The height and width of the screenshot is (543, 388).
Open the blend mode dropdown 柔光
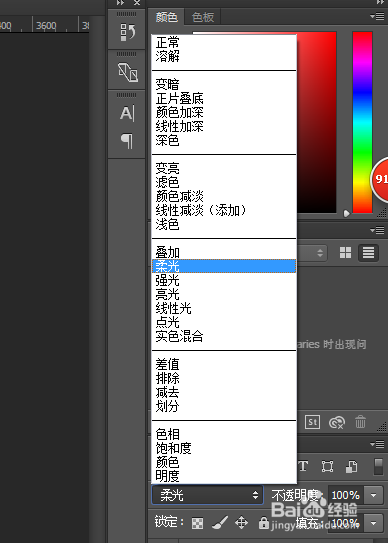[208, 495]
